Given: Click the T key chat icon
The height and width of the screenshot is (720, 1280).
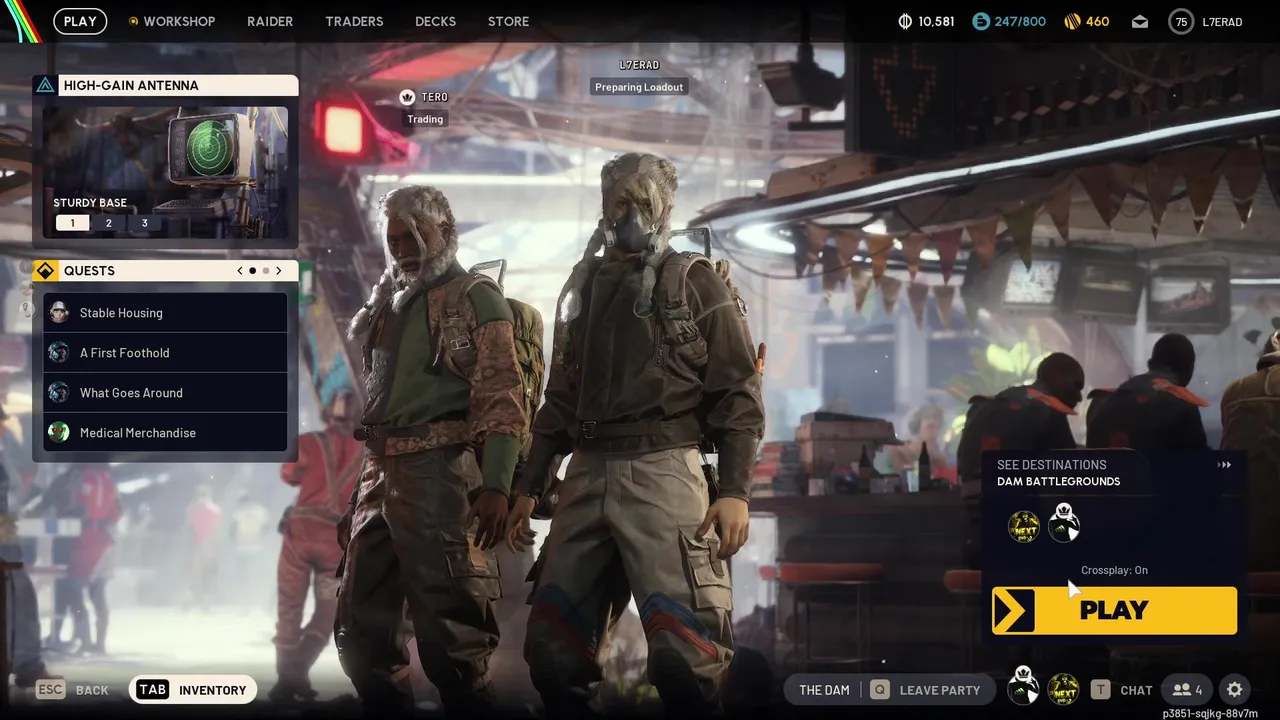Looking at the screenshot, I should click(x=1101, y=690).
